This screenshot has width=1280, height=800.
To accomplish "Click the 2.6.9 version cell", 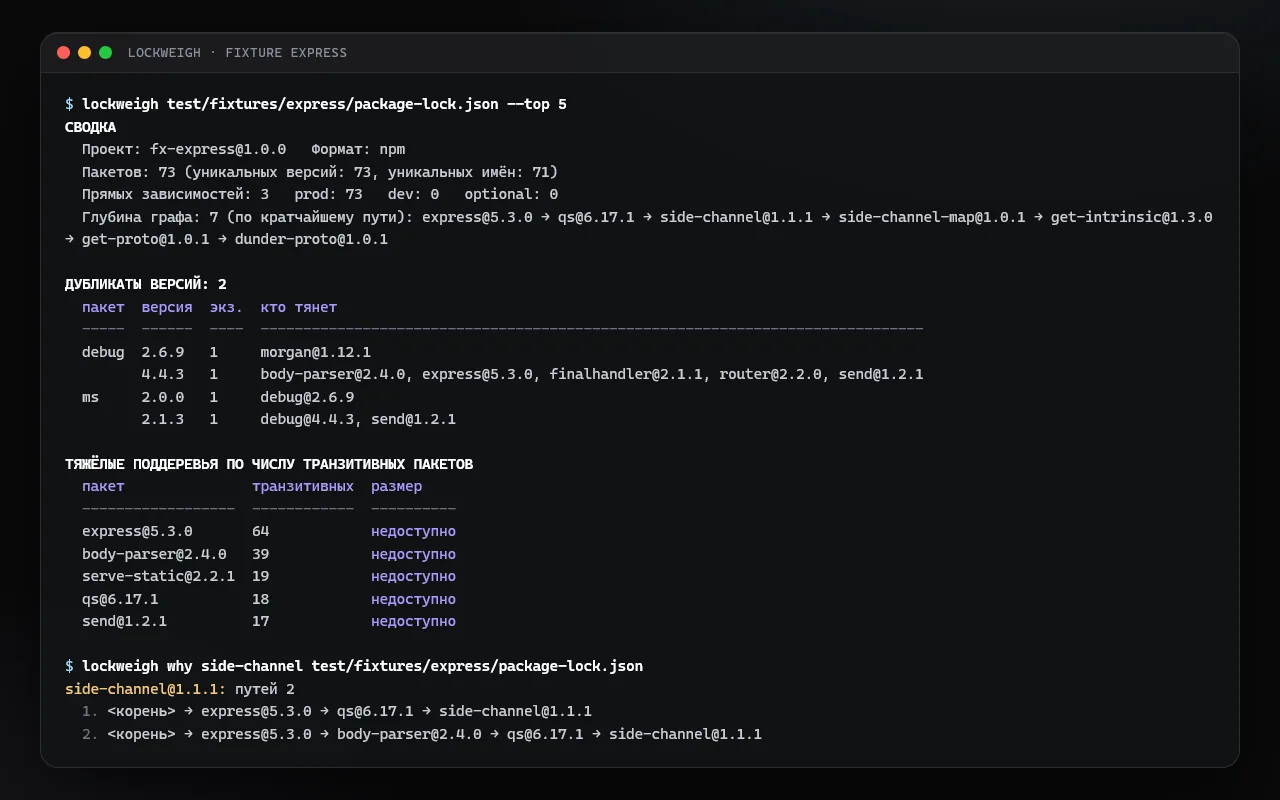I will tap(163, 352).
